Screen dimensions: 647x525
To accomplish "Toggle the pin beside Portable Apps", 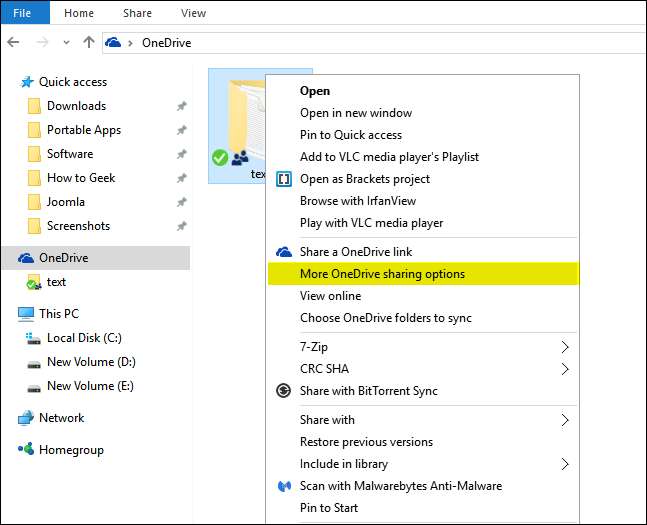I will [181, 130].
